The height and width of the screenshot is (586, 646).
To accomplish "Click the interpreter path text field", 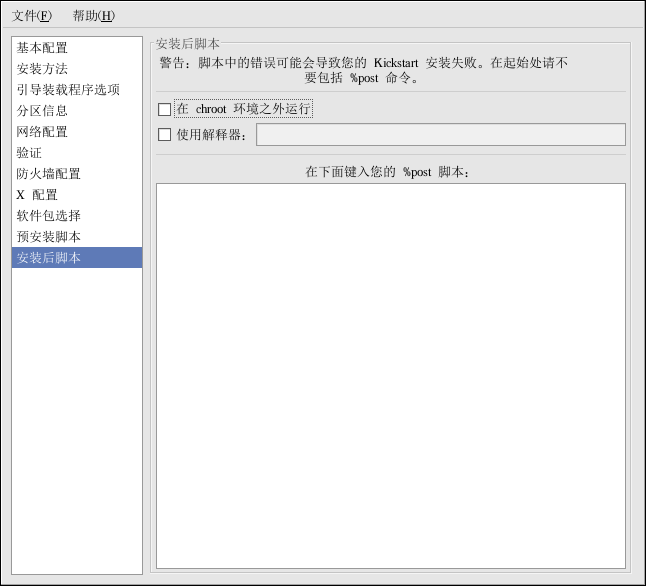I will coord(440,135).
